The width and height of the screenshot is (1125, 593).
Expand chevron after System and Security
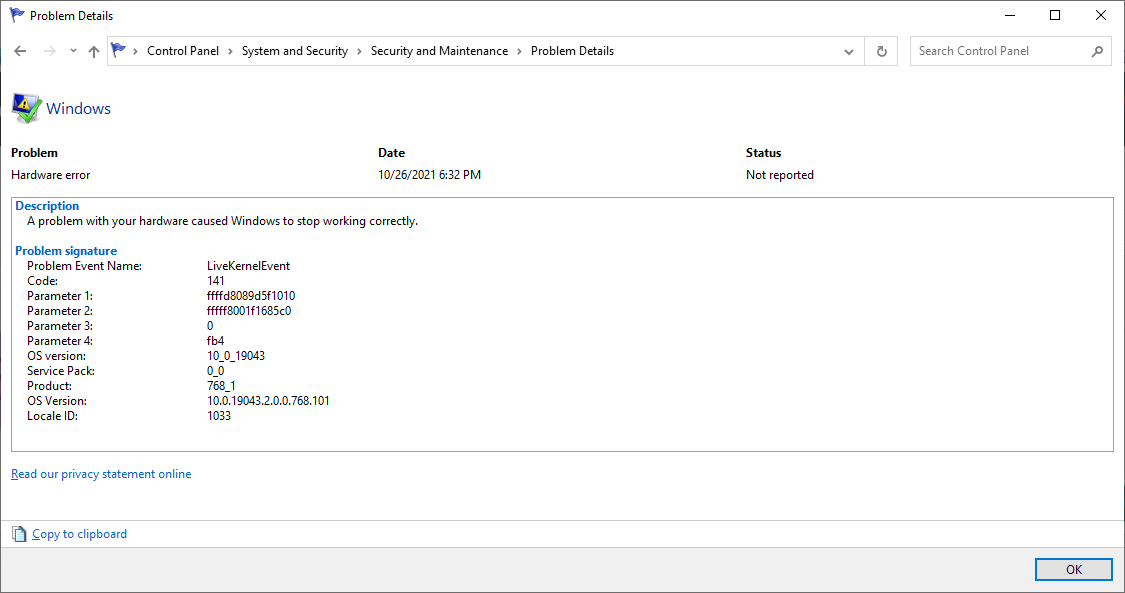click(359, 51)
